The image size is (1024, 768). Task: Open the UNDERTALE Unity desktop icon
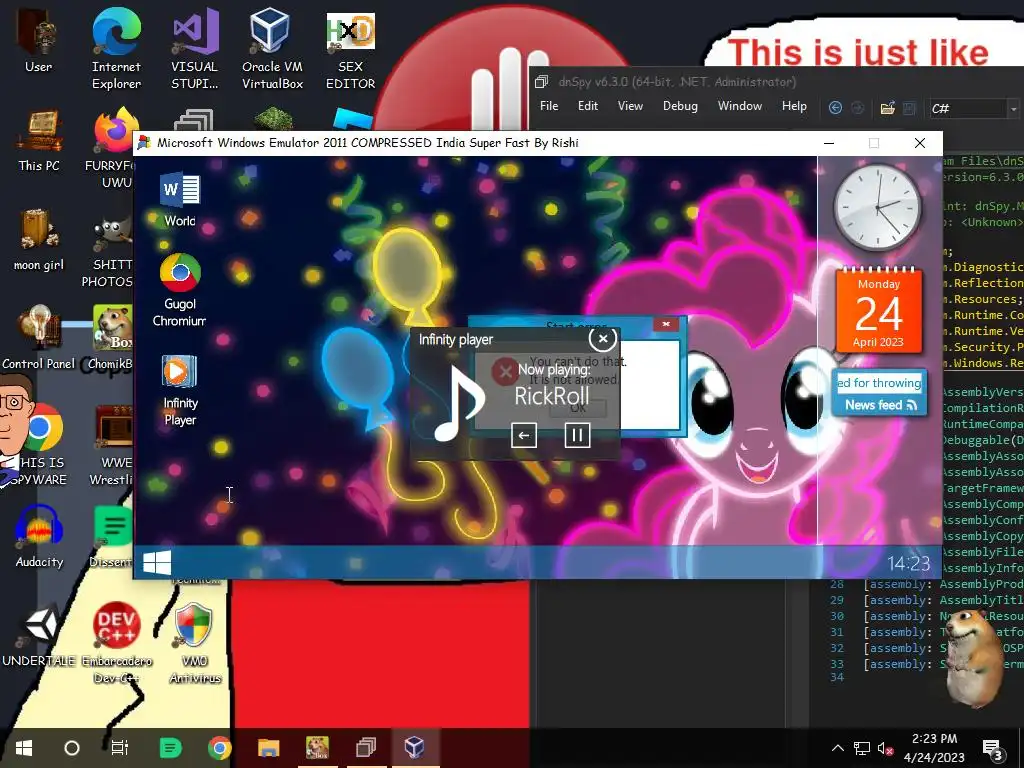tap(39, 635)
